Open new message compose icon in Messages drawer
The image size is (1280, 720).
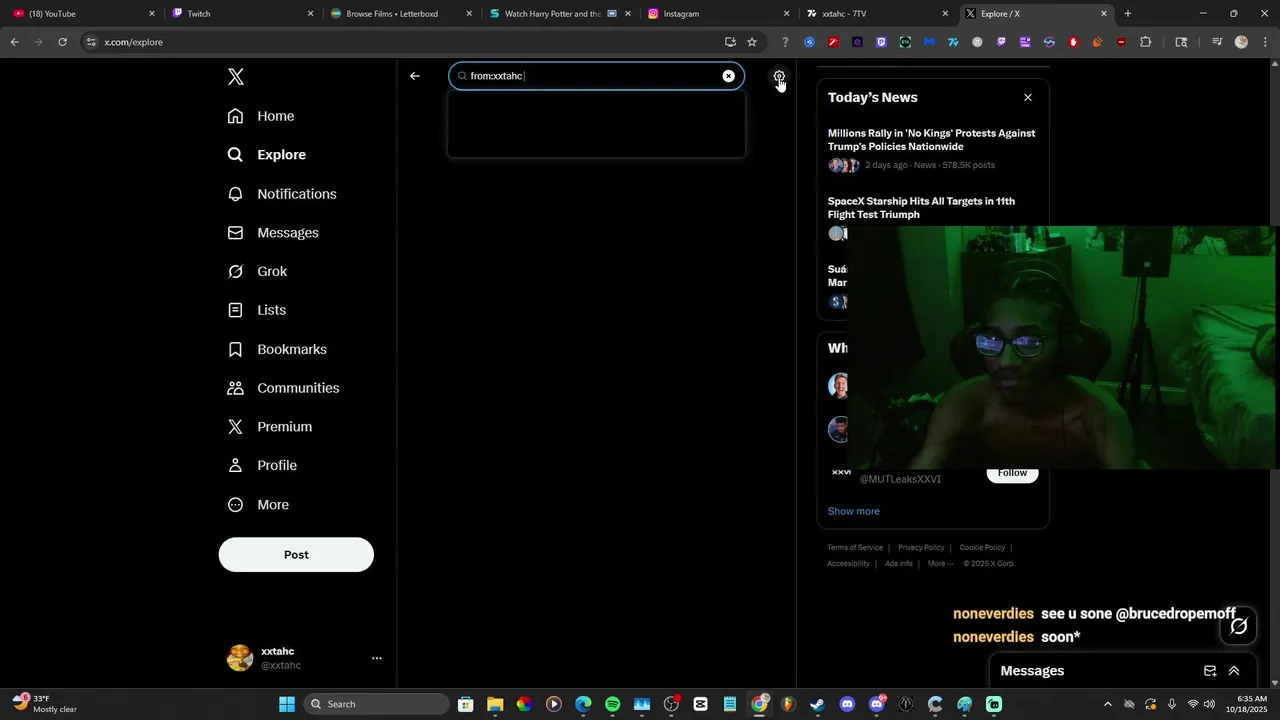pos(1210,671)
